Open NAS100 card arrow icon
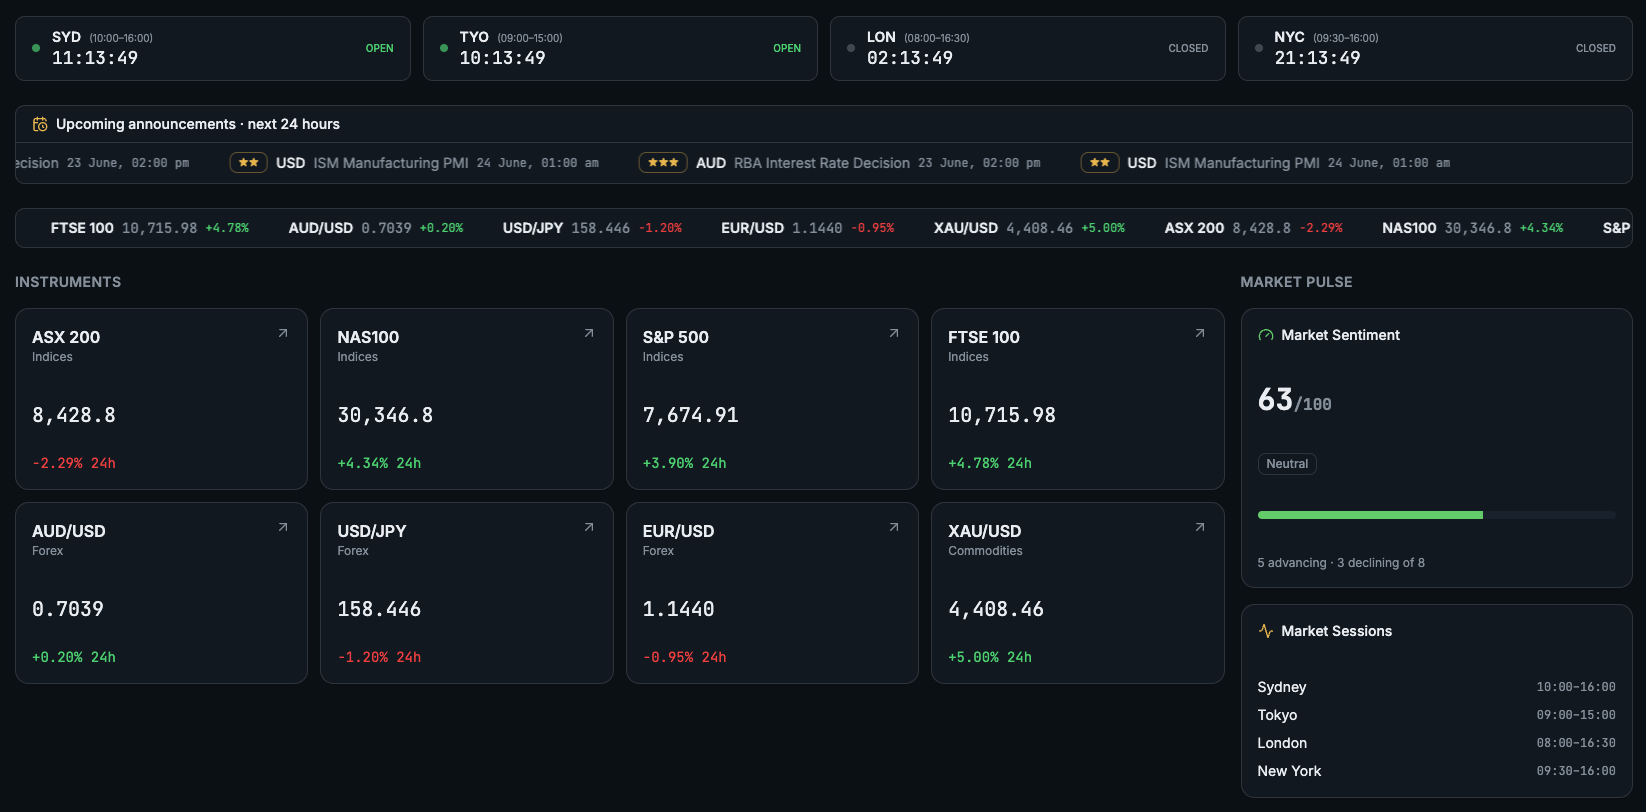1646x812 pixels. tap(589, 333)
